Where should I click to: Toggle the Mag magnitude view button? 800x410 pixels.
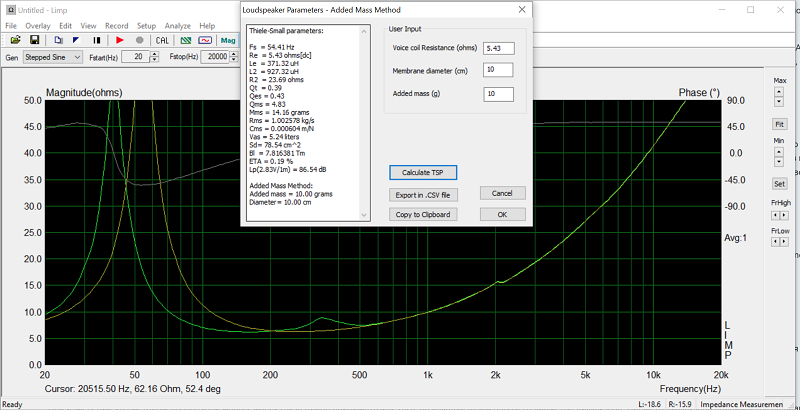227,40
